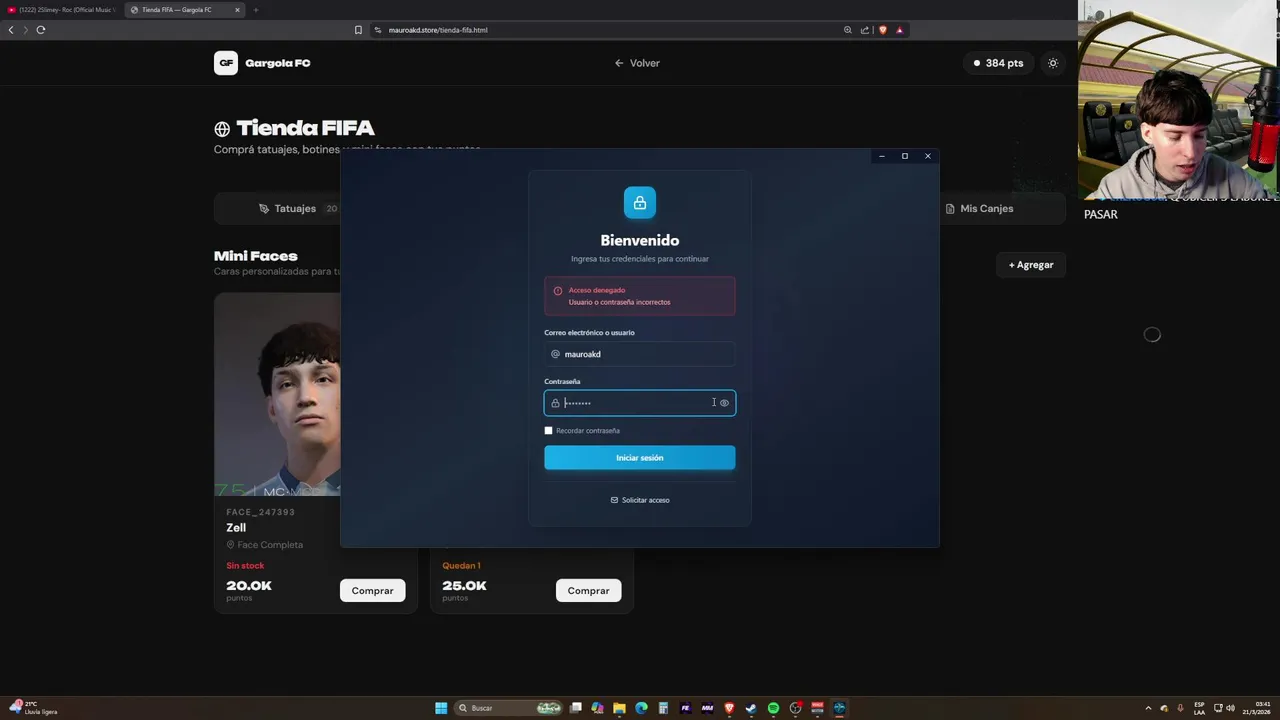Open the volume control in system tray
1280x720 pixels.
click(1230, 708)
